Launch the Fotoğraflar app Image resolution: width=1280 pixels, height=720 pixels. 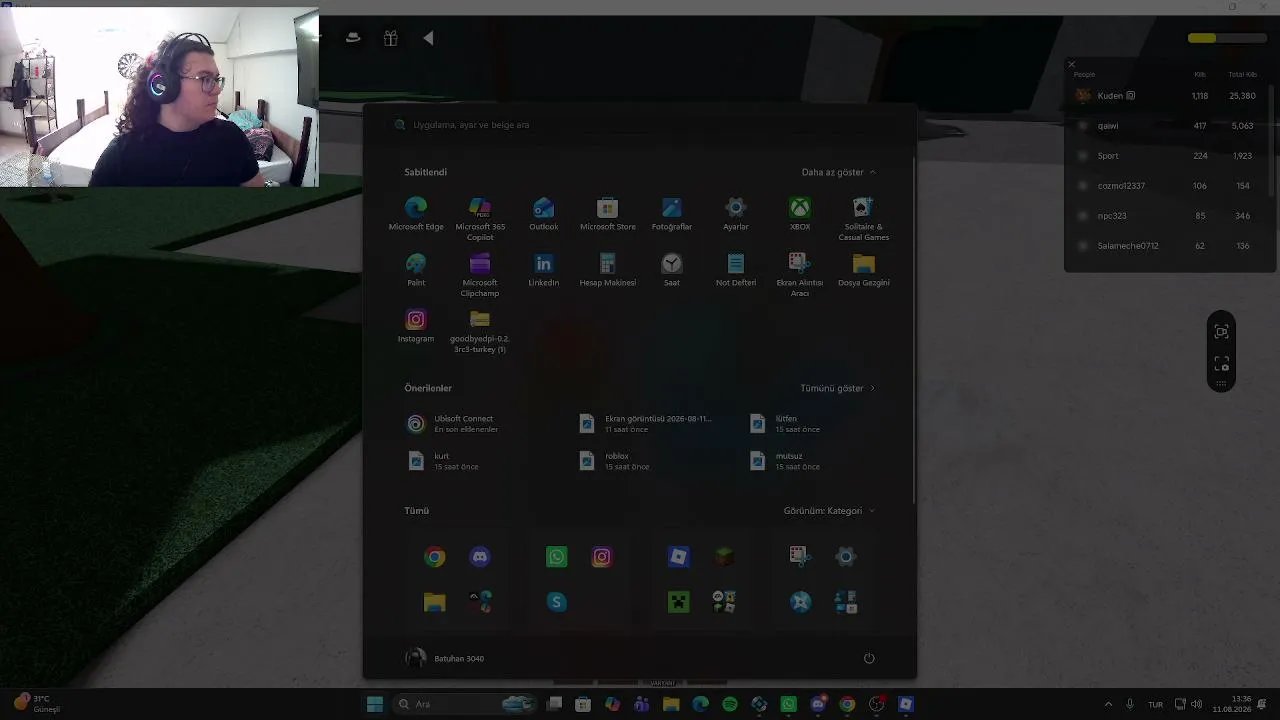coord(672,214)
